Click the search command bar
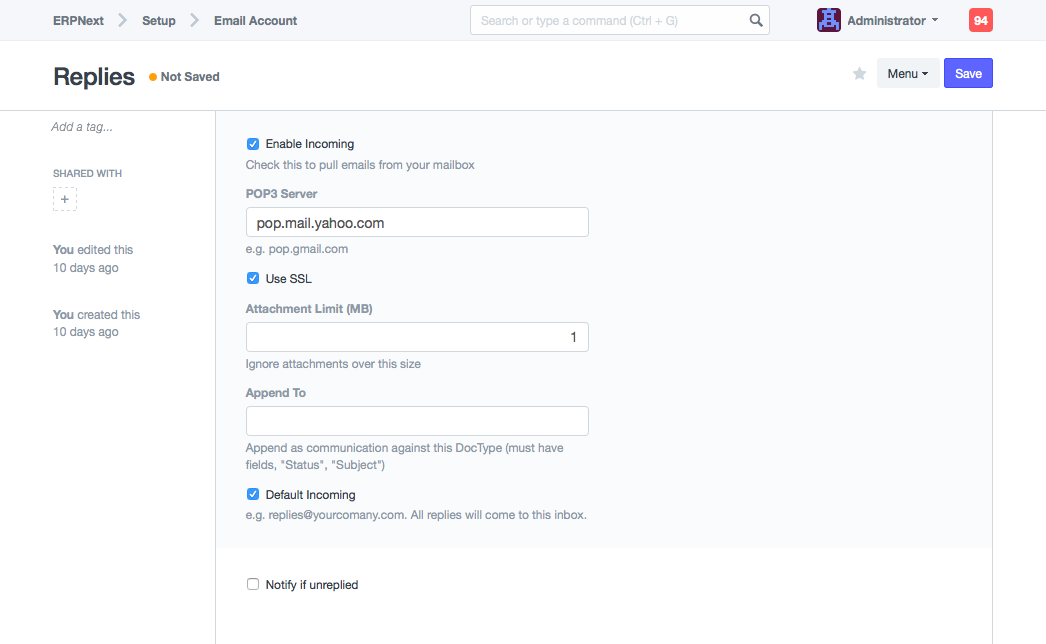This screenshot has width=1046, height=644. [610, 20]
